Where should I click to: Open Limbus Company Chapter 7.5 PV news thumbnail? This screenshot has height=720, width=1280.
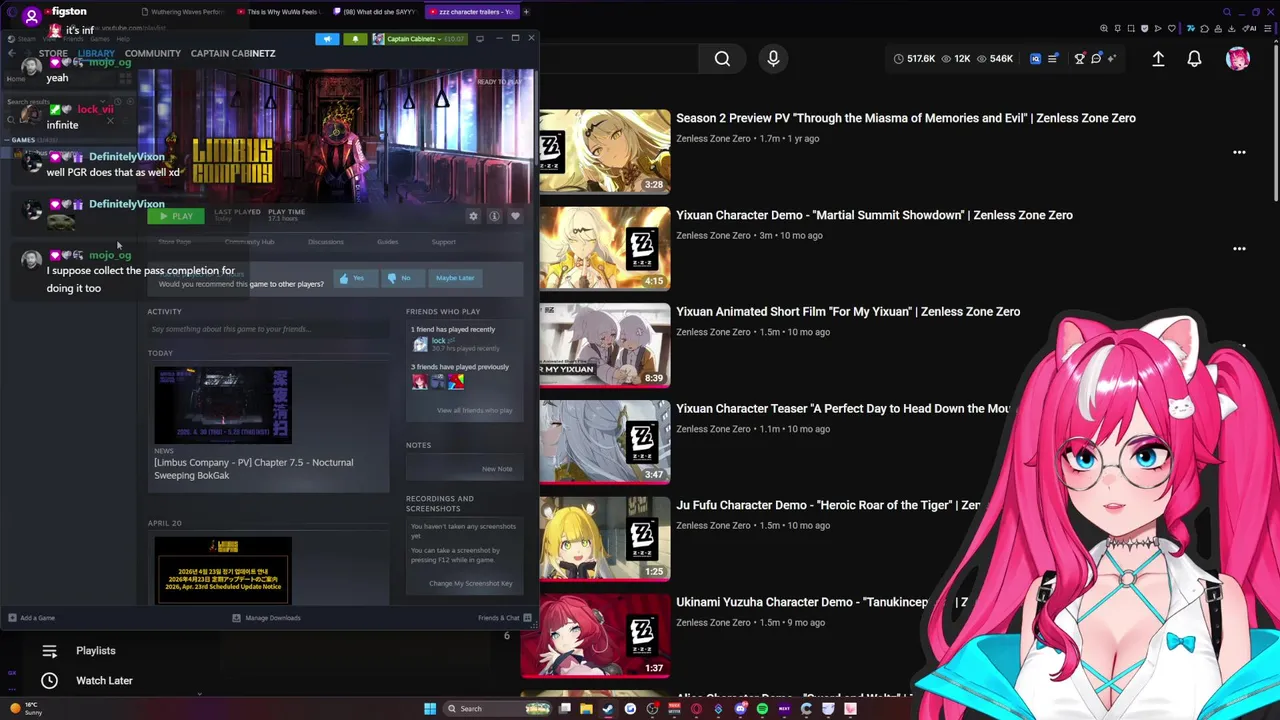tap(223, 405)
